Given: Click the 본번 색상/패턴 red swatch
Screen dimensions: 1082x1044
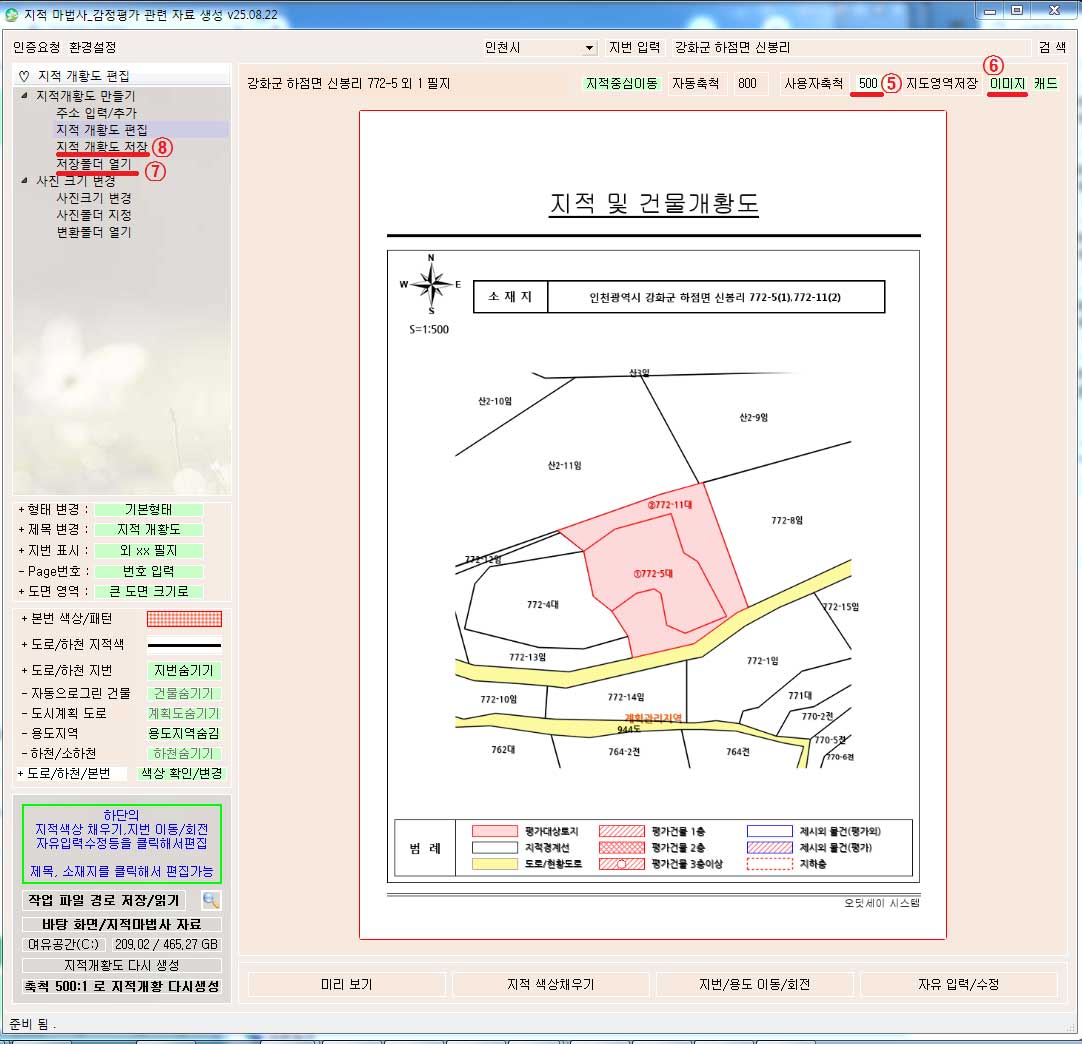Looking at the screenshot, I should pyautogui.click(x=184, y=619).
